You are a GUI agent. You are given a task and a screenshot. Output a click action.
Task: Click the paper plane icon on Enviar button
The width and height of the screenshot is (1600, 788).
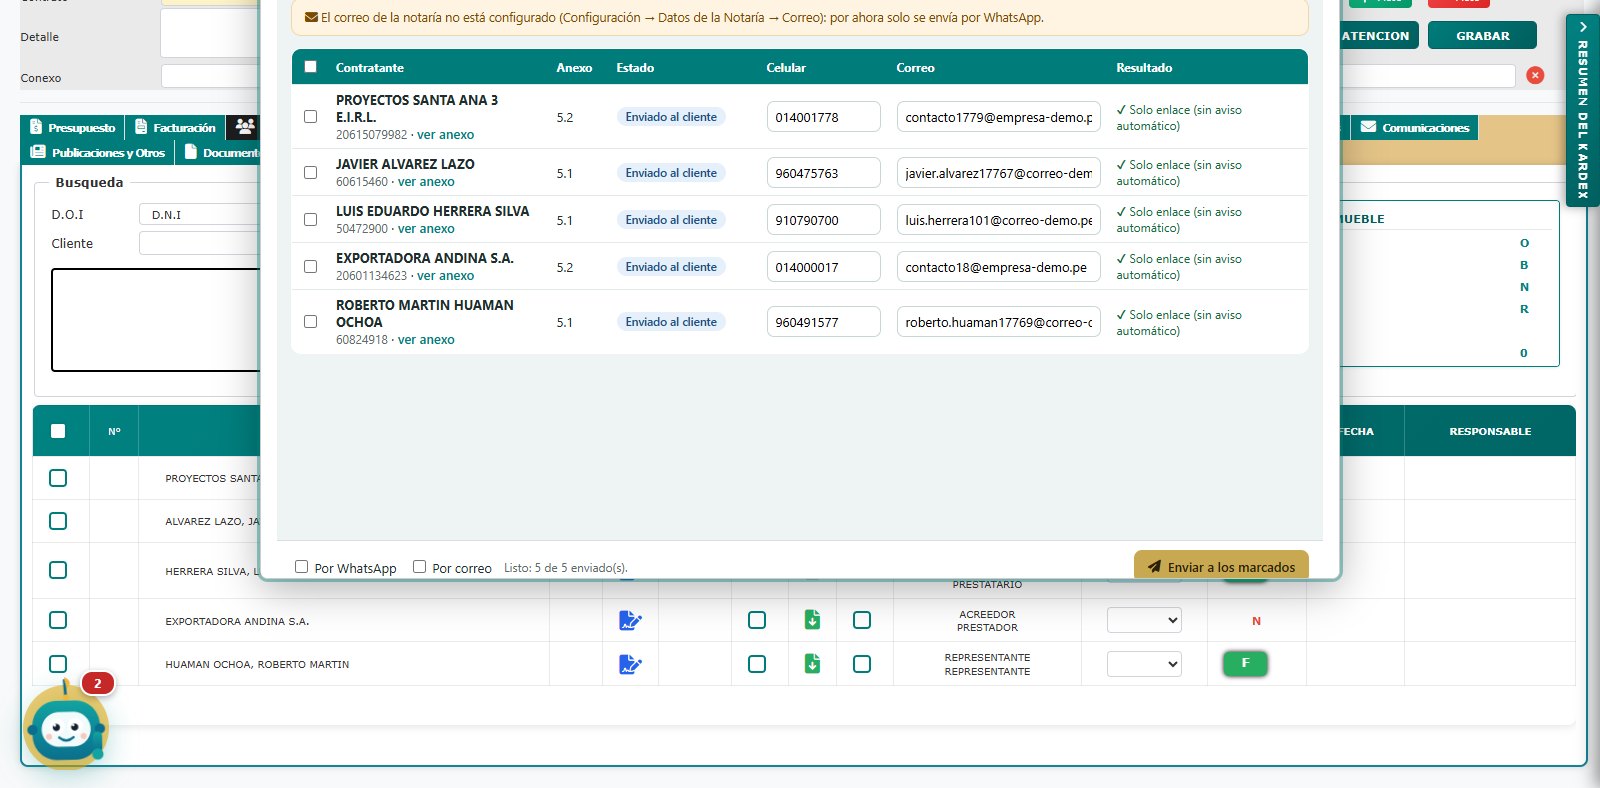[x=1154, y=567]
